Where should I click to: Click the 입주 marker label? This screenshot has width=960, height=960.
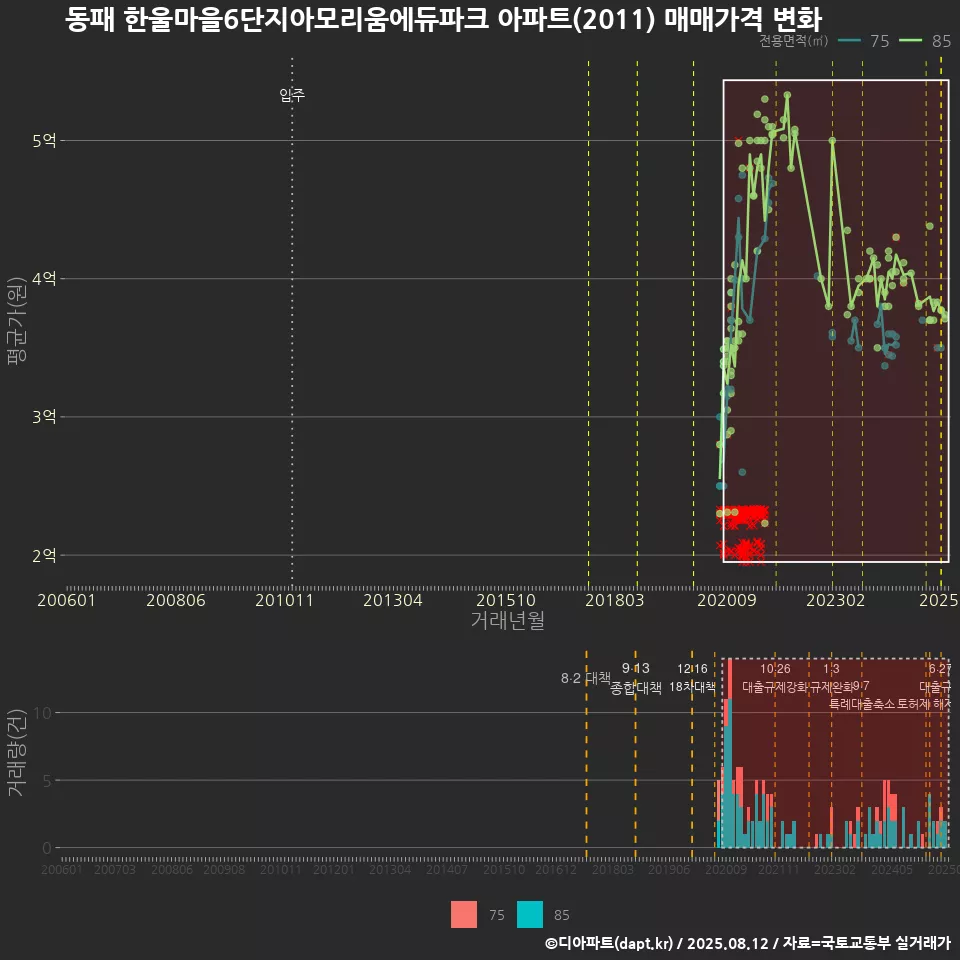[292, 95]
